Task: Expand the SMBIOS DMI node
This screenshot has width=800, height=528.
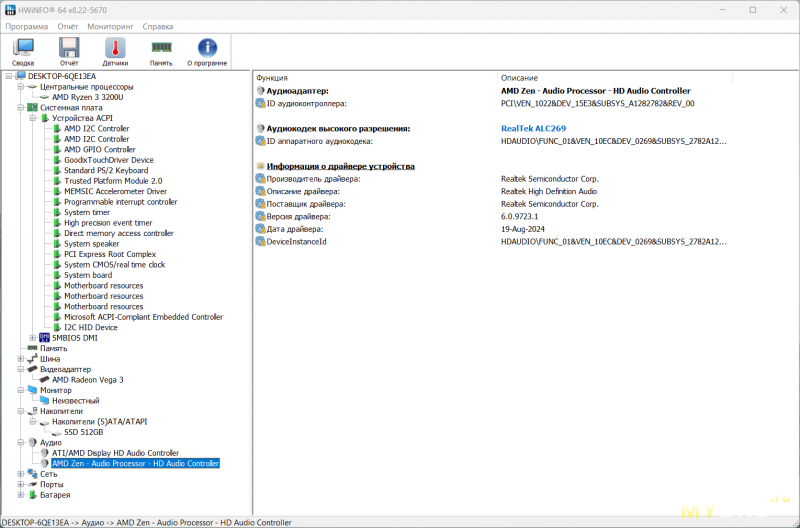Action: click(33, 338)
